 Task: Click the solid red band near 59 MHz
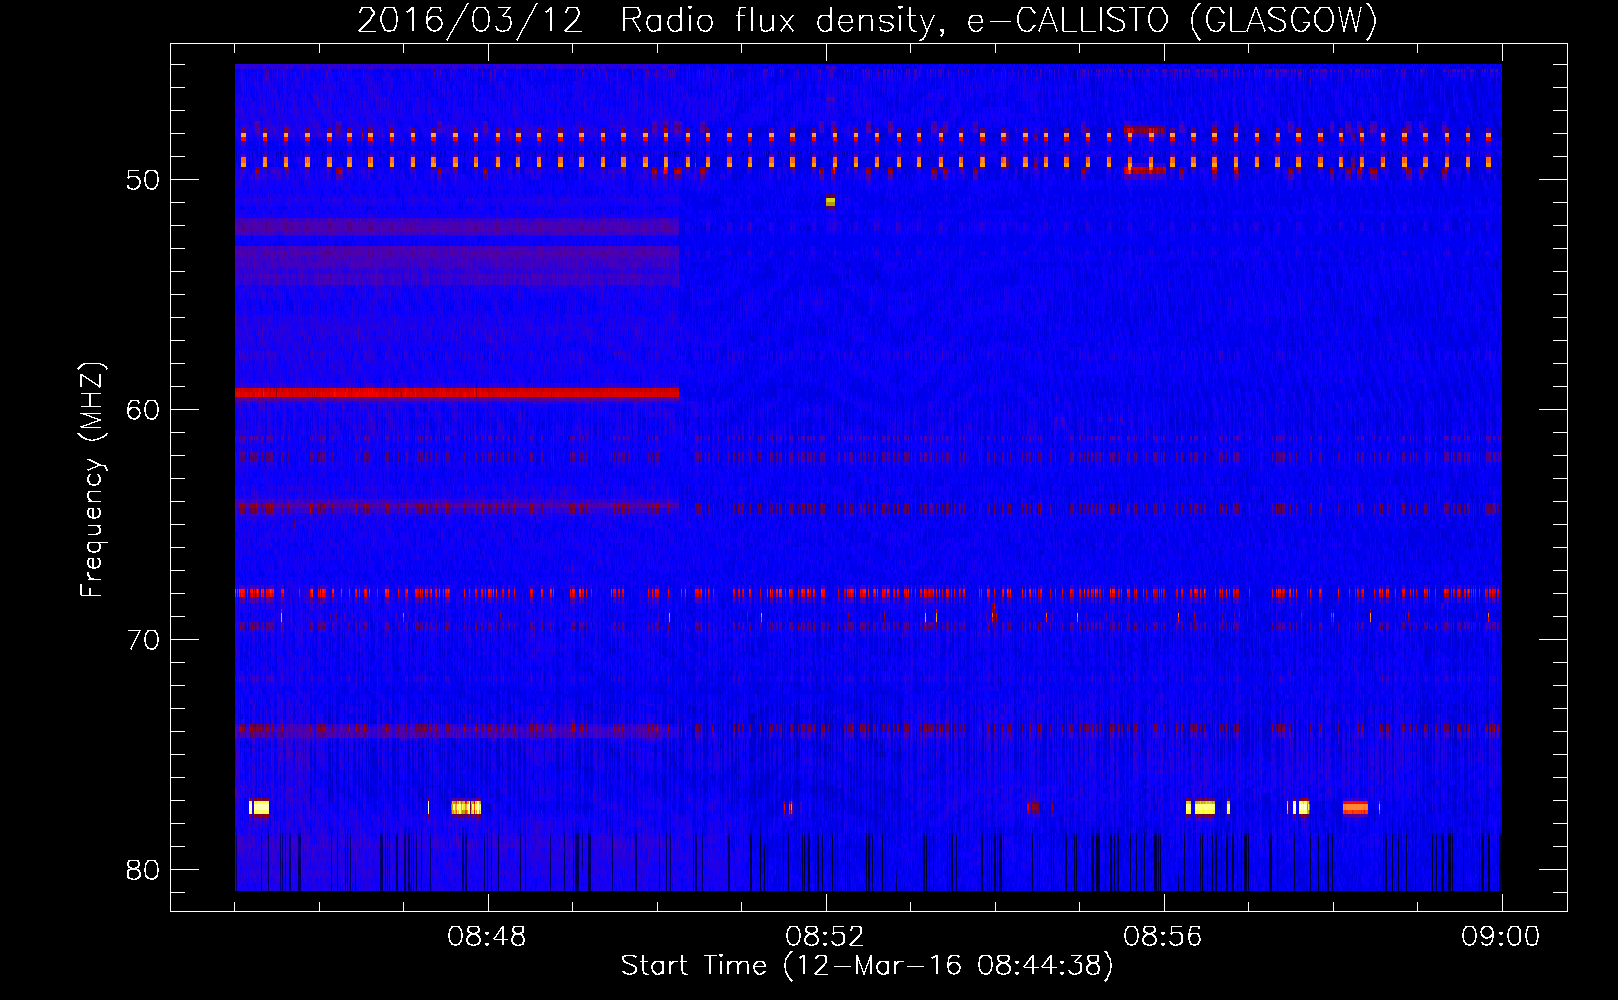pos(457,393)
